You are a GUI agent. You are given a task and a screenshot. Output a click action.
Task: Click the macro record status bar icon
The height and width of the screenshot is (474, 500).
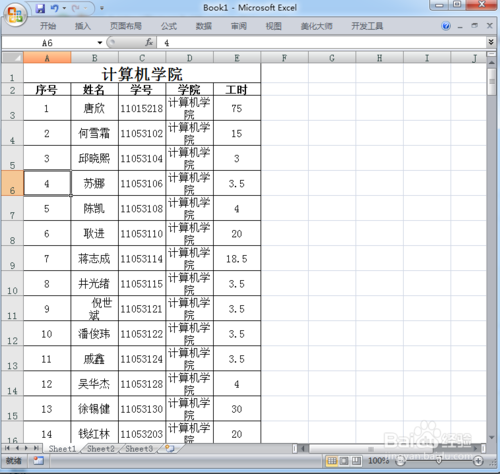coord(38,461)
